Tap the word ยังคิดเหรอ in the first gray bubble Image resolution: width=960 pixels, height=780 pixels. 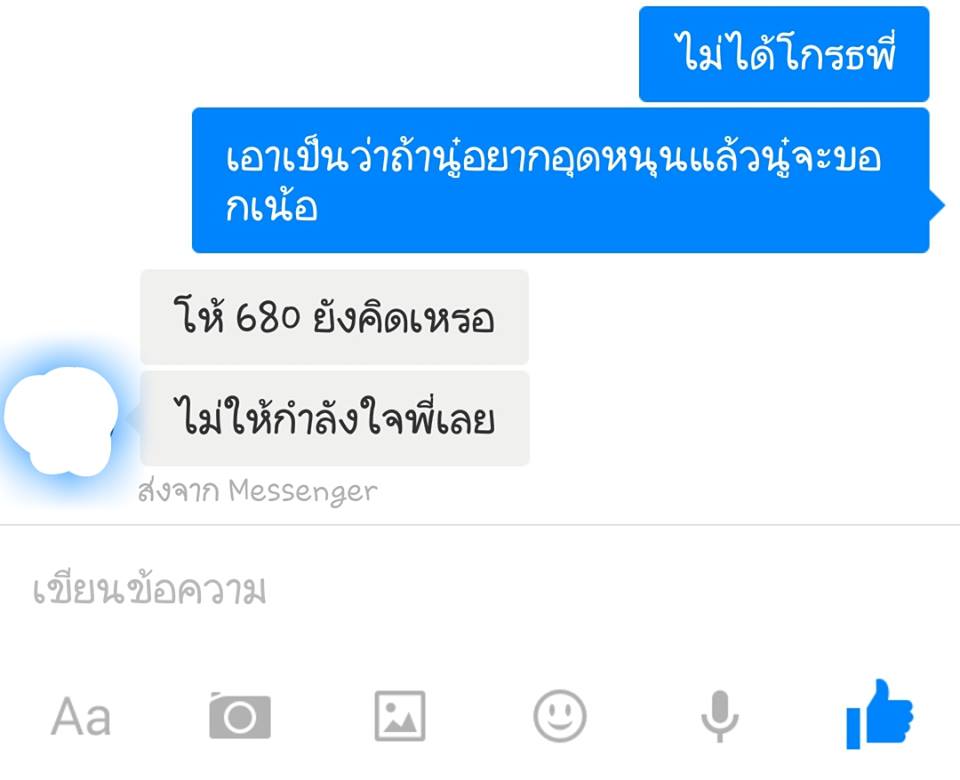point(403,318)
